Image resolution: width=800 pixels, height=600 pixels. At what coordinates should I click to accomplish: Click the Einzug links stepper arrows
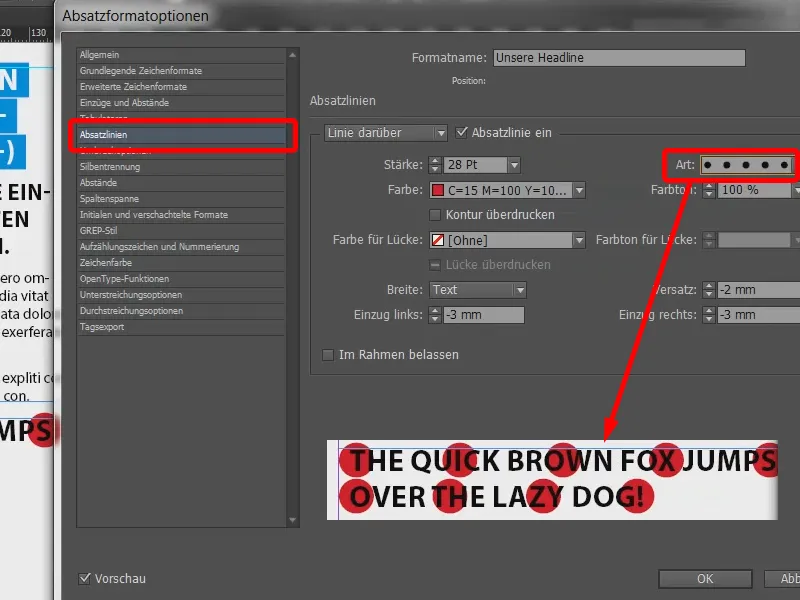(x=435, y=315)
